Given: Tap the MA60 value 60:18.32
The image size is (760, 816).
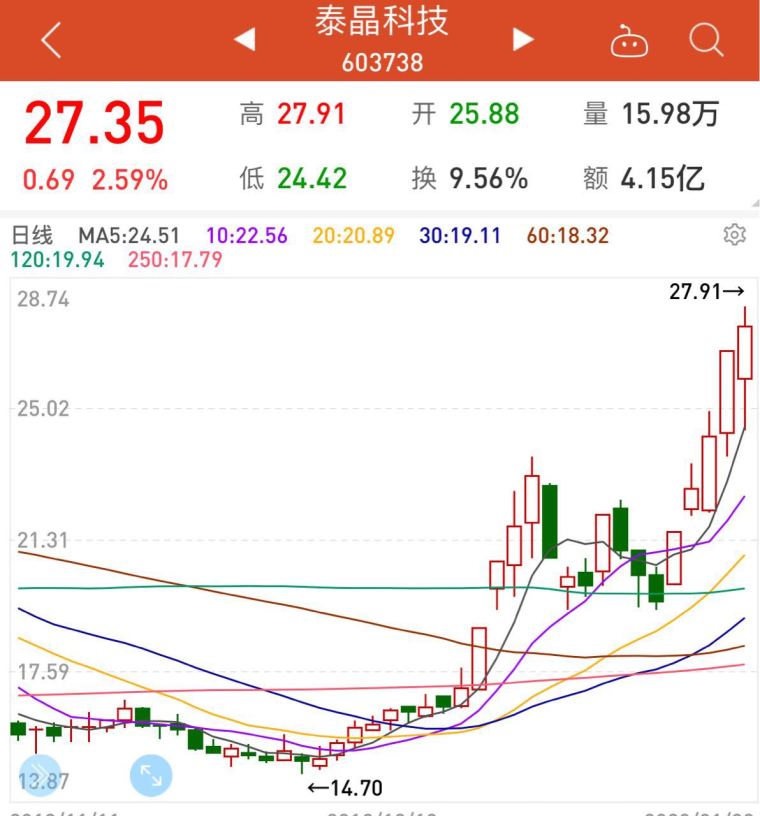Looking at the screenshot, I should click(x=567, y=236).
